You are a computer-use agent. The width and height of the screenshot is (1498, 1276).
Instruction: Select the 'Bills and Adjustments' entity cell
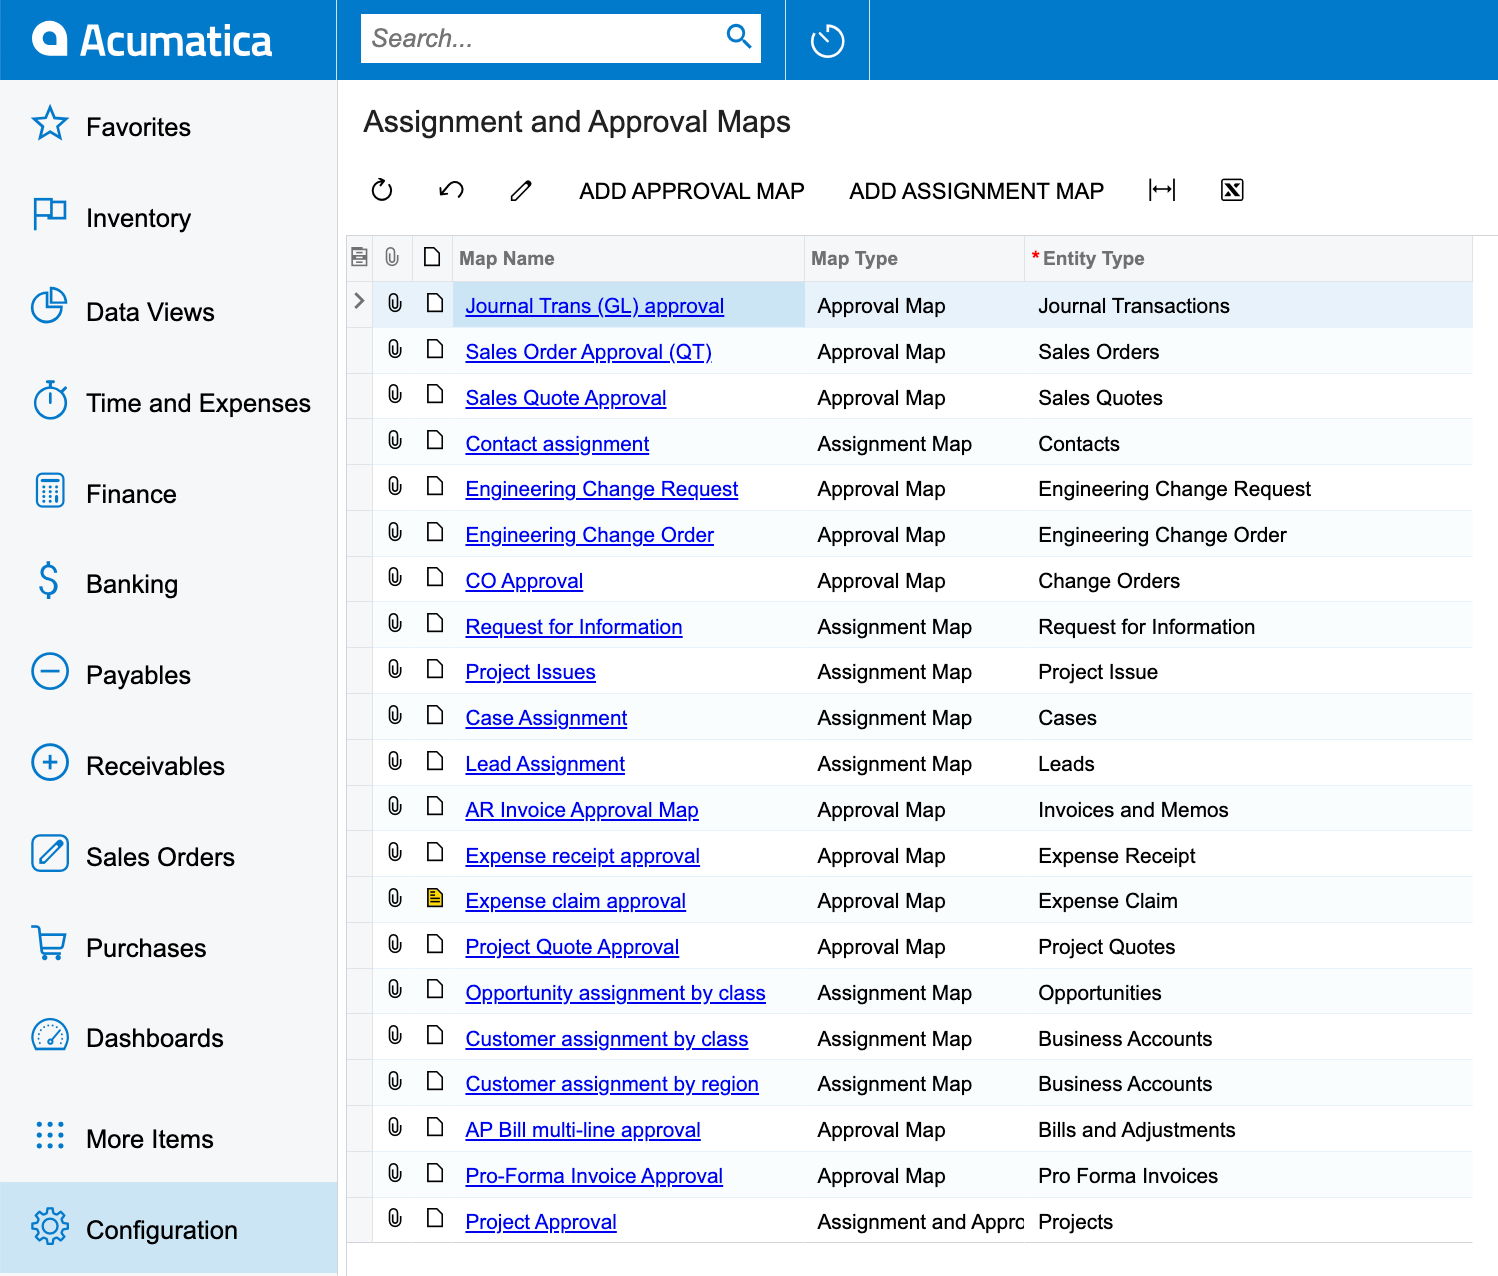click(x=1248, y=1130)
